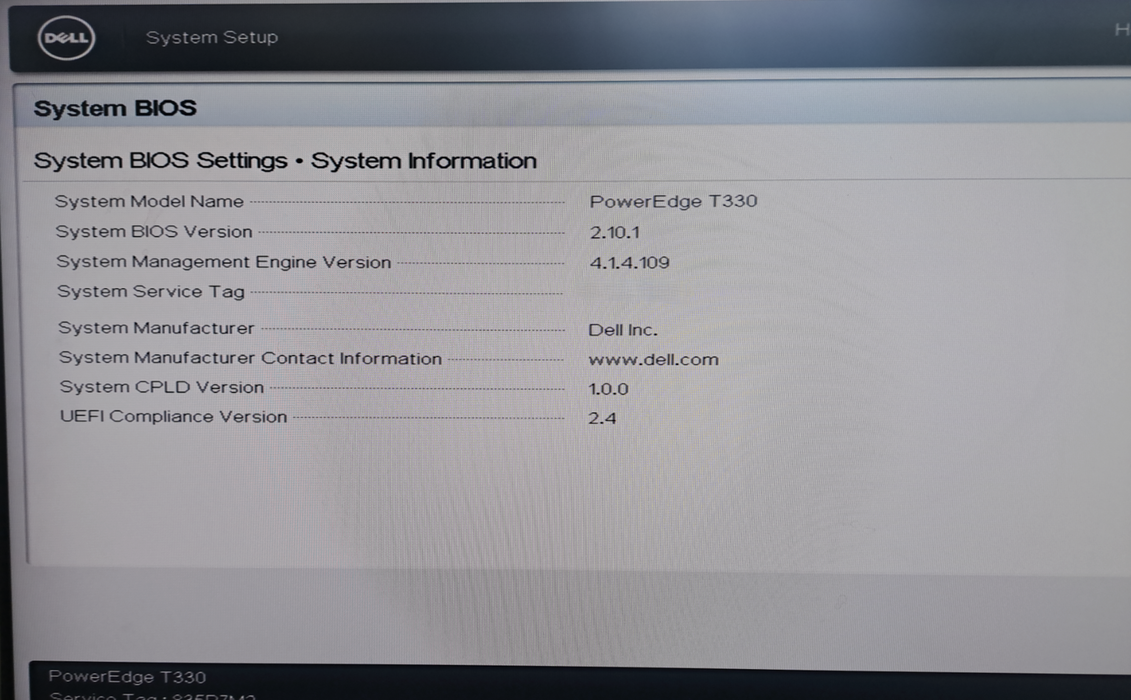
Task: Click the www.dell.com contact value
Action: [x=653, y=359]
